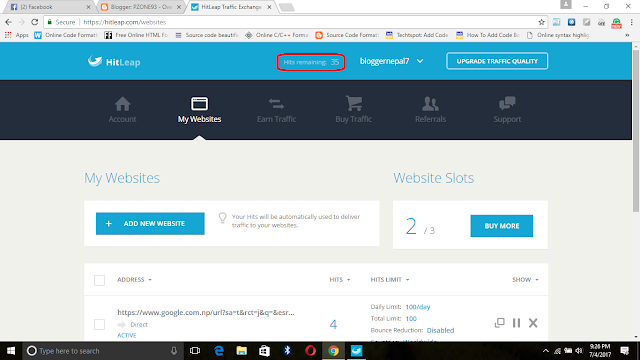The image size is (640, 360).
Task: Click UPGRADE TRAFFIC QUALITY button
Action: tap(497, 61)
